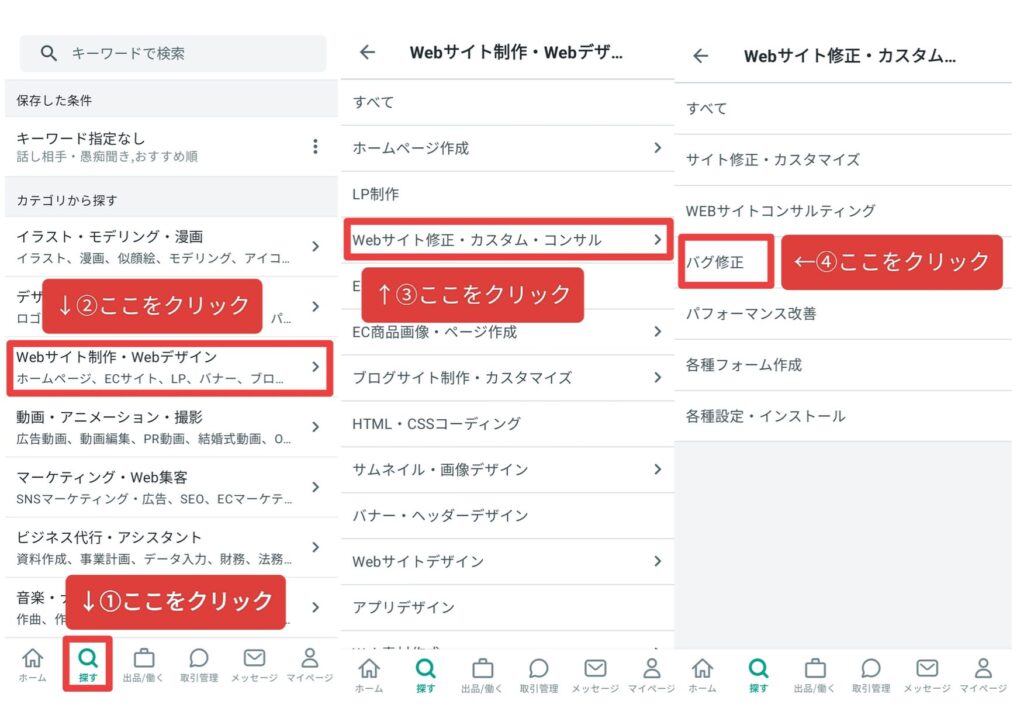Open 動画・アニメーション・撮影 category row
This screenshot has height=725, width=1024.
coord(171,427)
